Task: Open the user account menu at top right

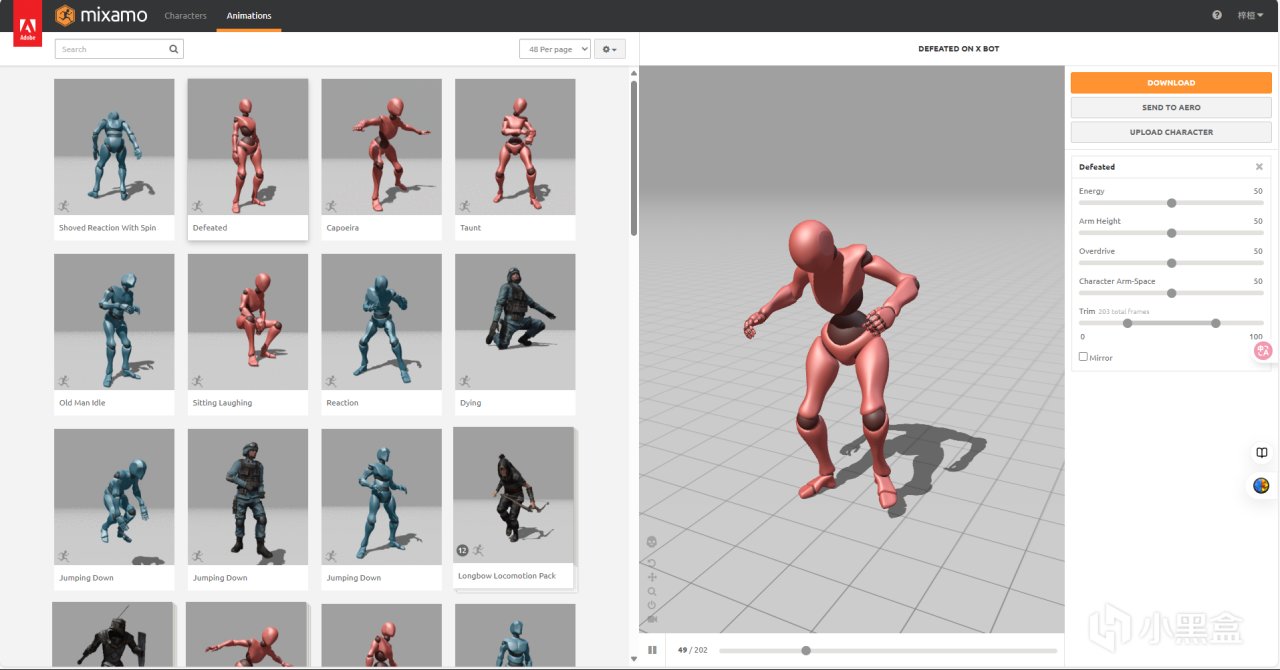Action: coord(1250,15)
